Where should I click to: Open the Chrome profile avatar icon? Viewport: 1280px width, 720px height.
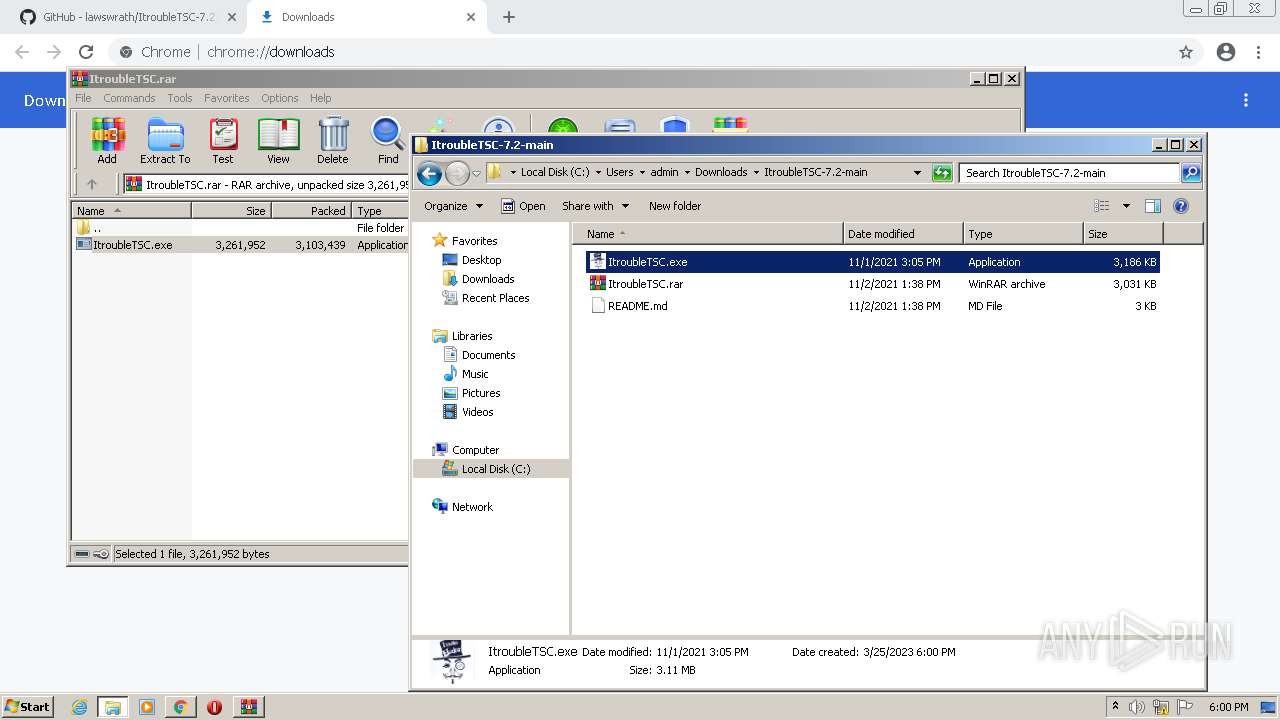[x=1226, y=52]
